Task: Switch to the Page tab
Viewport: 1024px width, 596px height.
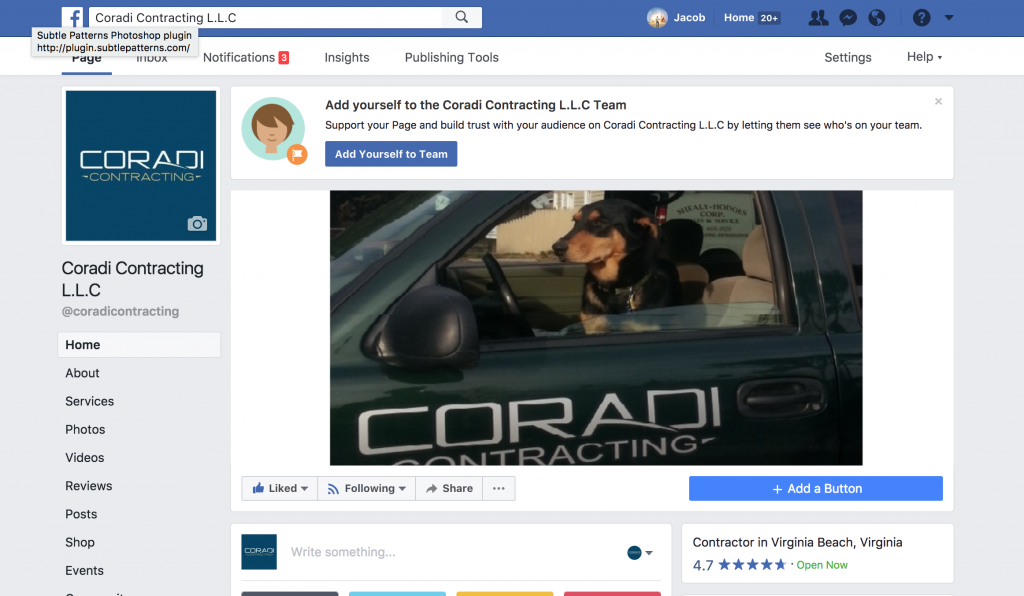Action: pyautogui.click(x=86, y=57)
